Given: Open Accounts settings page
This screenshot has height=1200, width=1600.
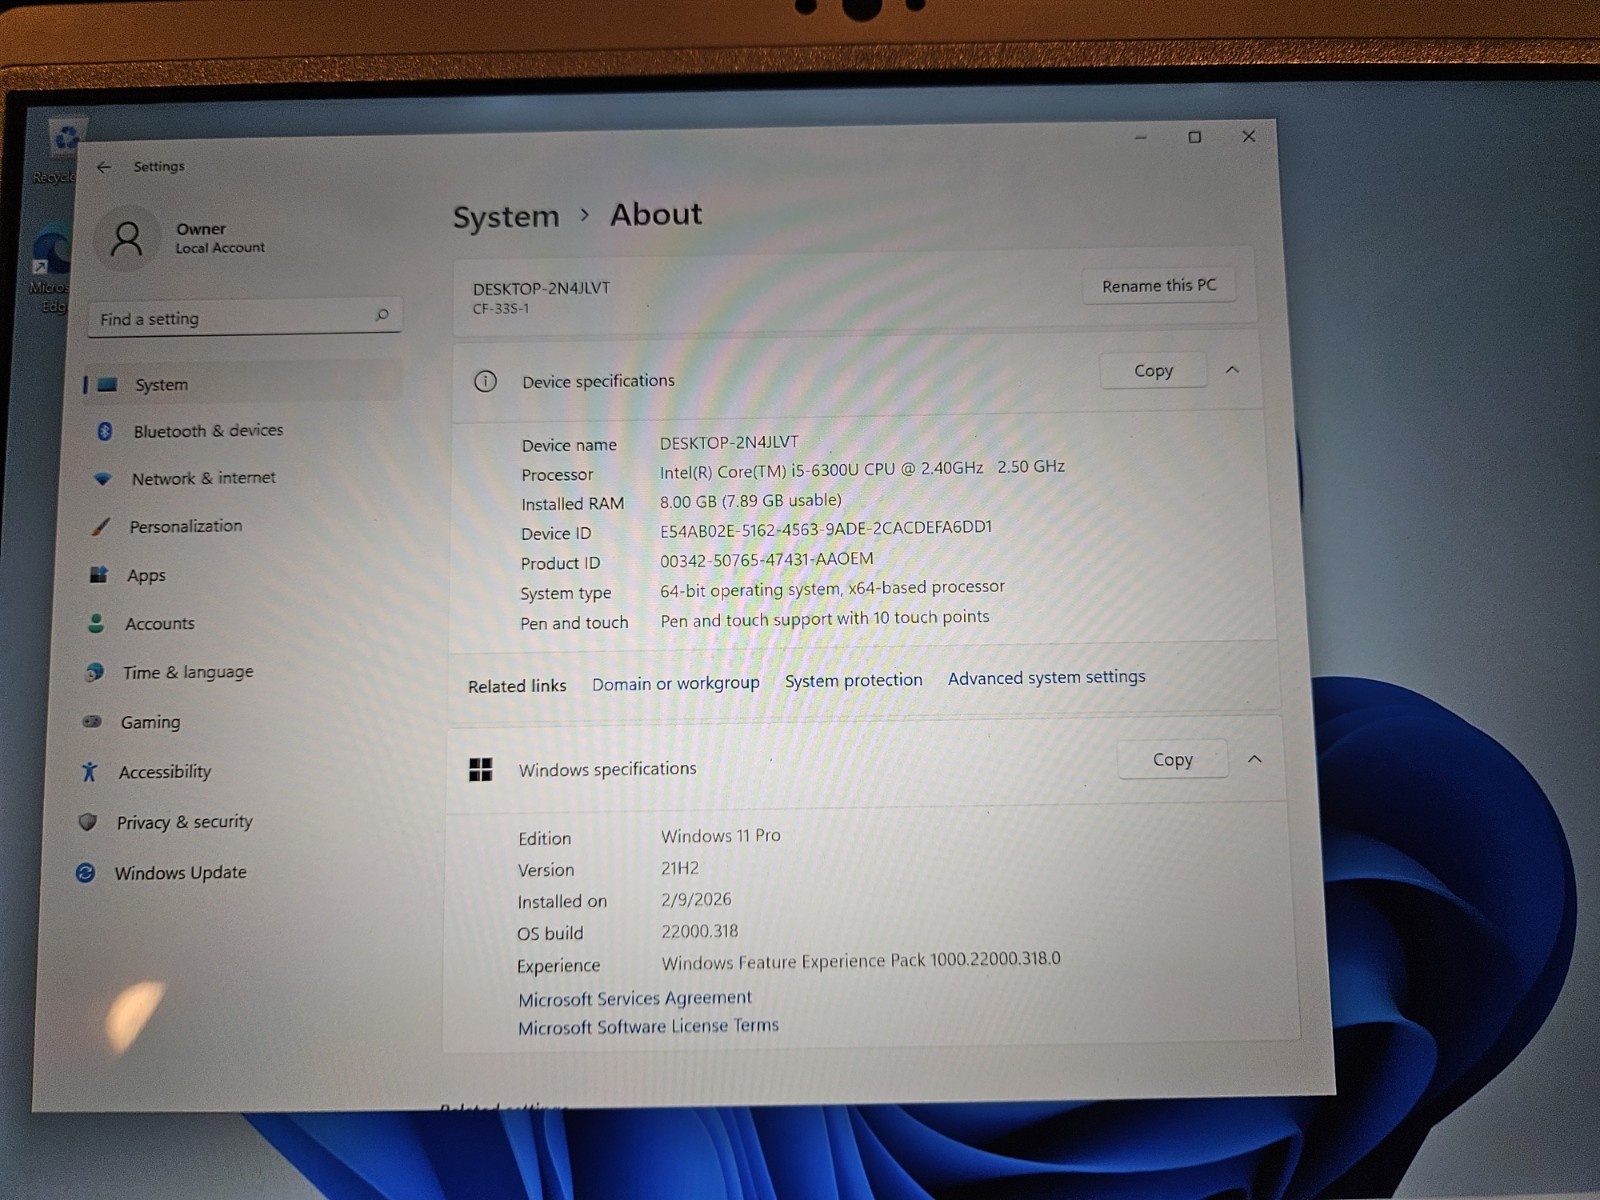Looking at the screenshot, I should (160, 624).
